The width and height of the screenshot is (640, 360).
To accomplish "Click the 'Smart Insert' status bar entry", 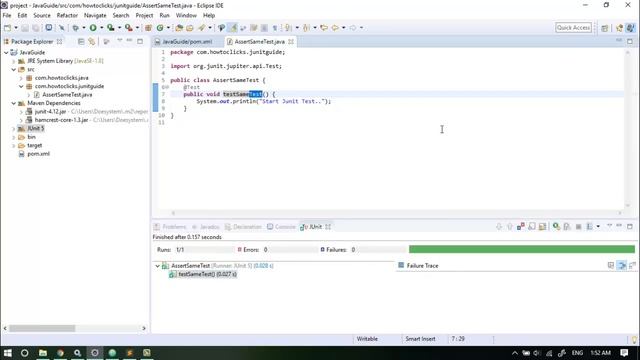I will click(x=420, y=339).
